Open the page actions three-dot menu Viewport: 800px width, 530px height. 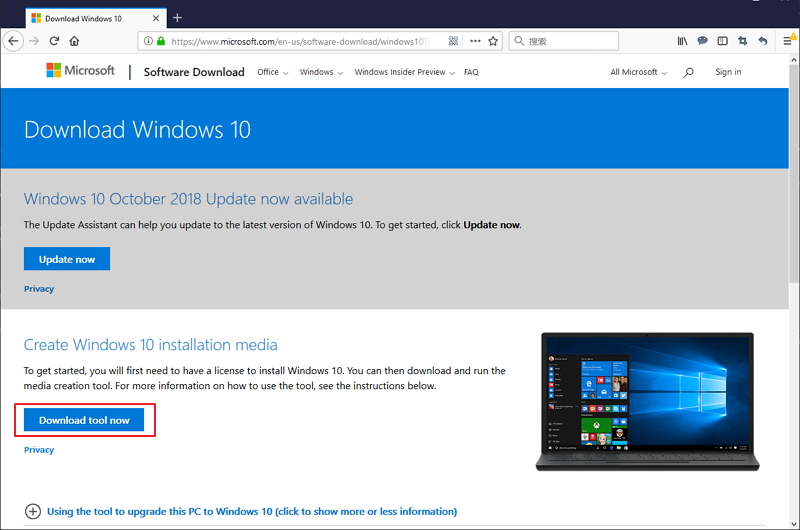(x=475, y=41)
